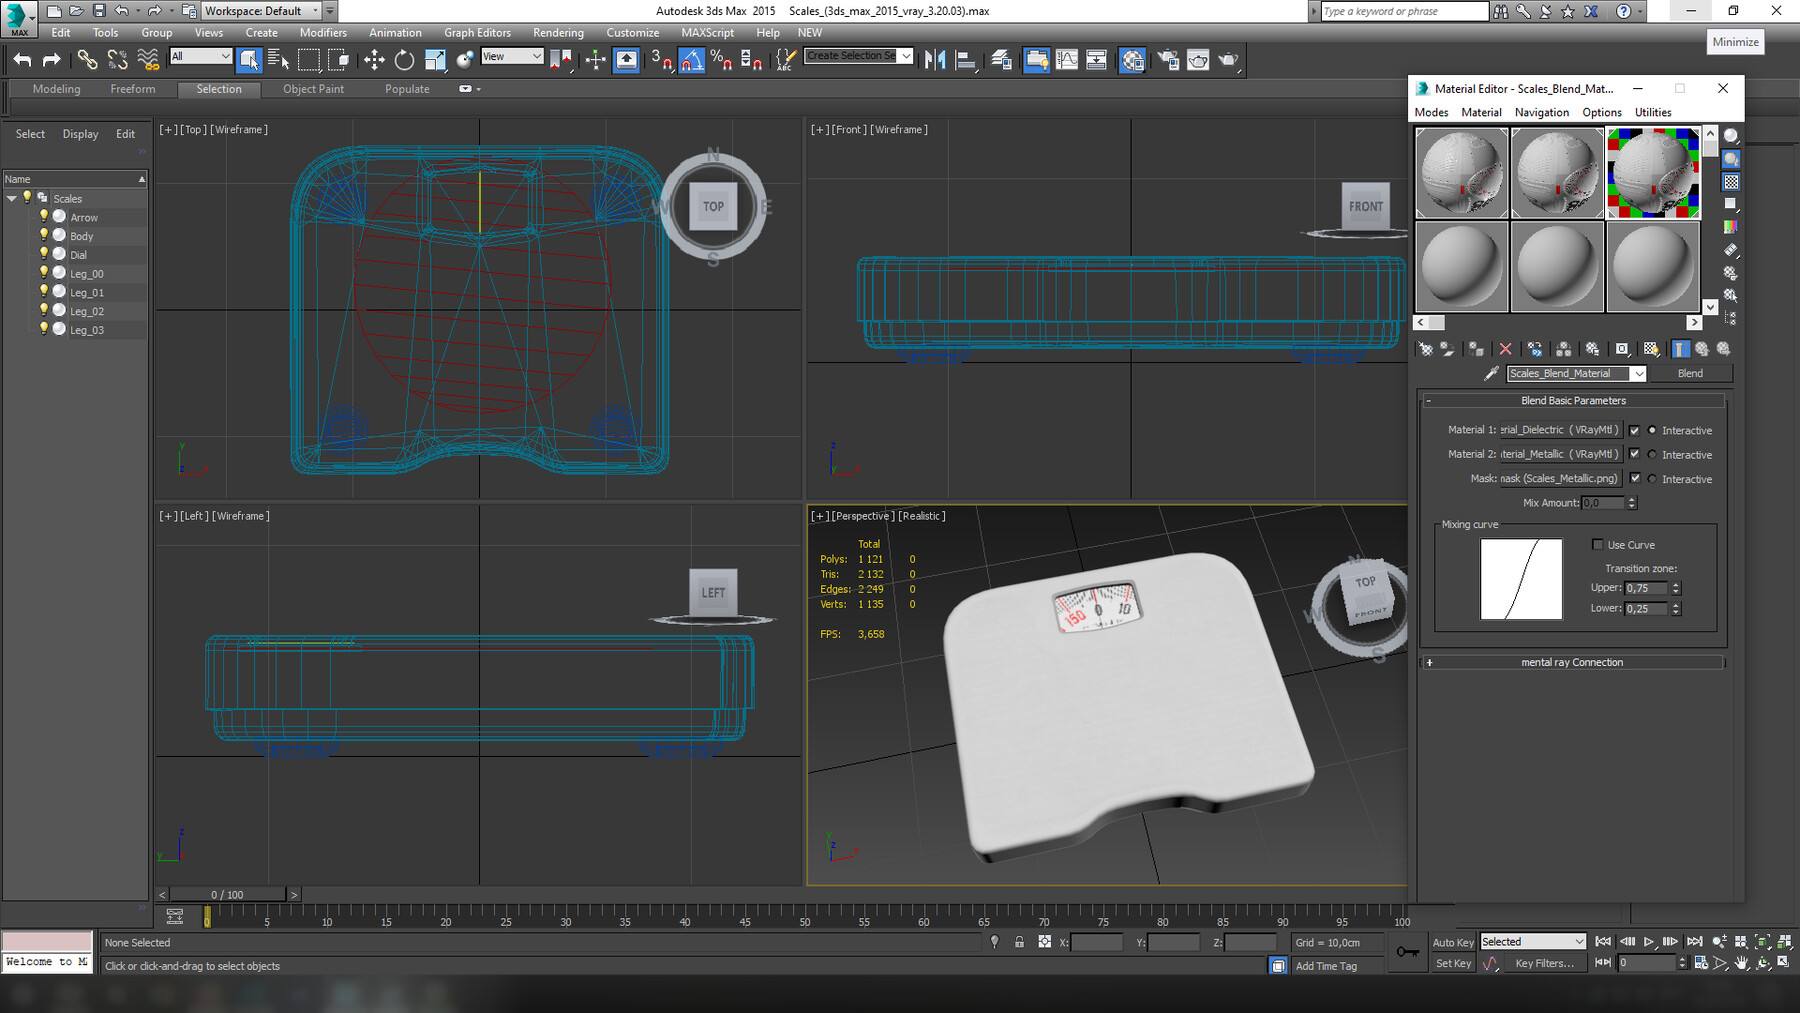Click the Mirror tool icon
Viewport: 1800px width, 1013px height.
(935, 60)
